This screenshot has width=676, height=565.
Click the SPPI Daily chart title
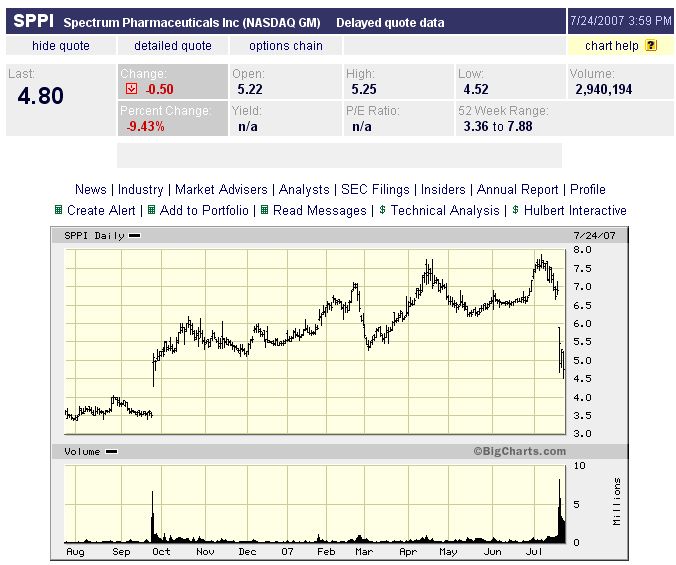(x=94, y=236)
